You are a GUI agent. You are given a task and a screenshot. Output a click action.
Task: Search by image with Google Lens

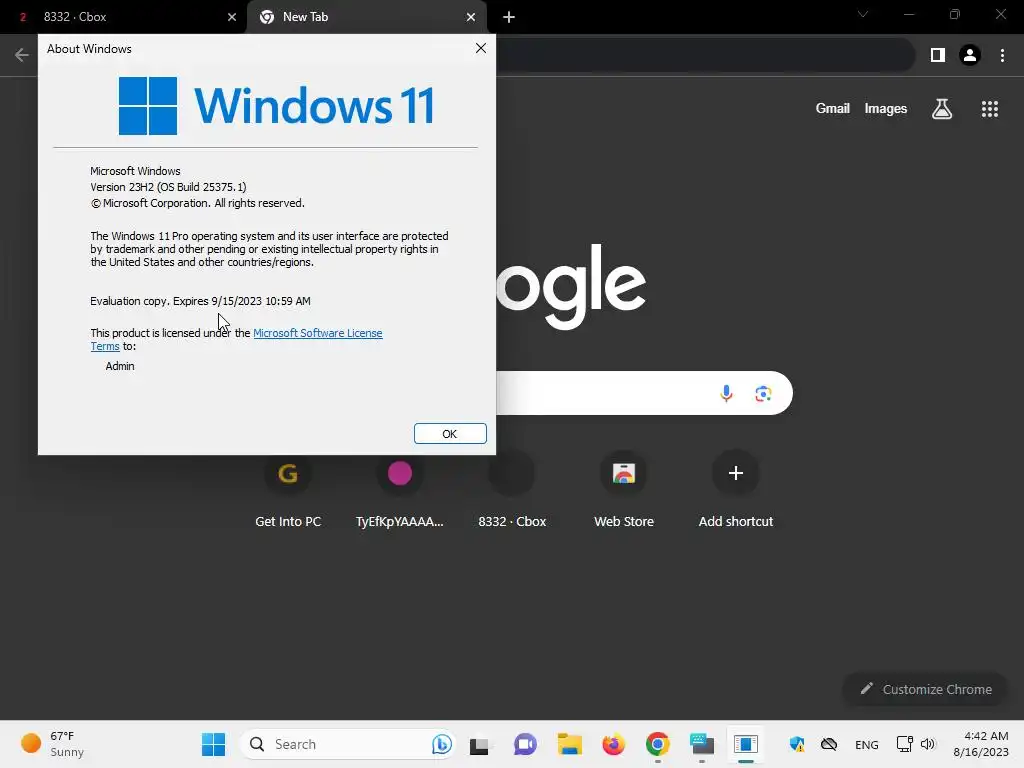(763, 393)
